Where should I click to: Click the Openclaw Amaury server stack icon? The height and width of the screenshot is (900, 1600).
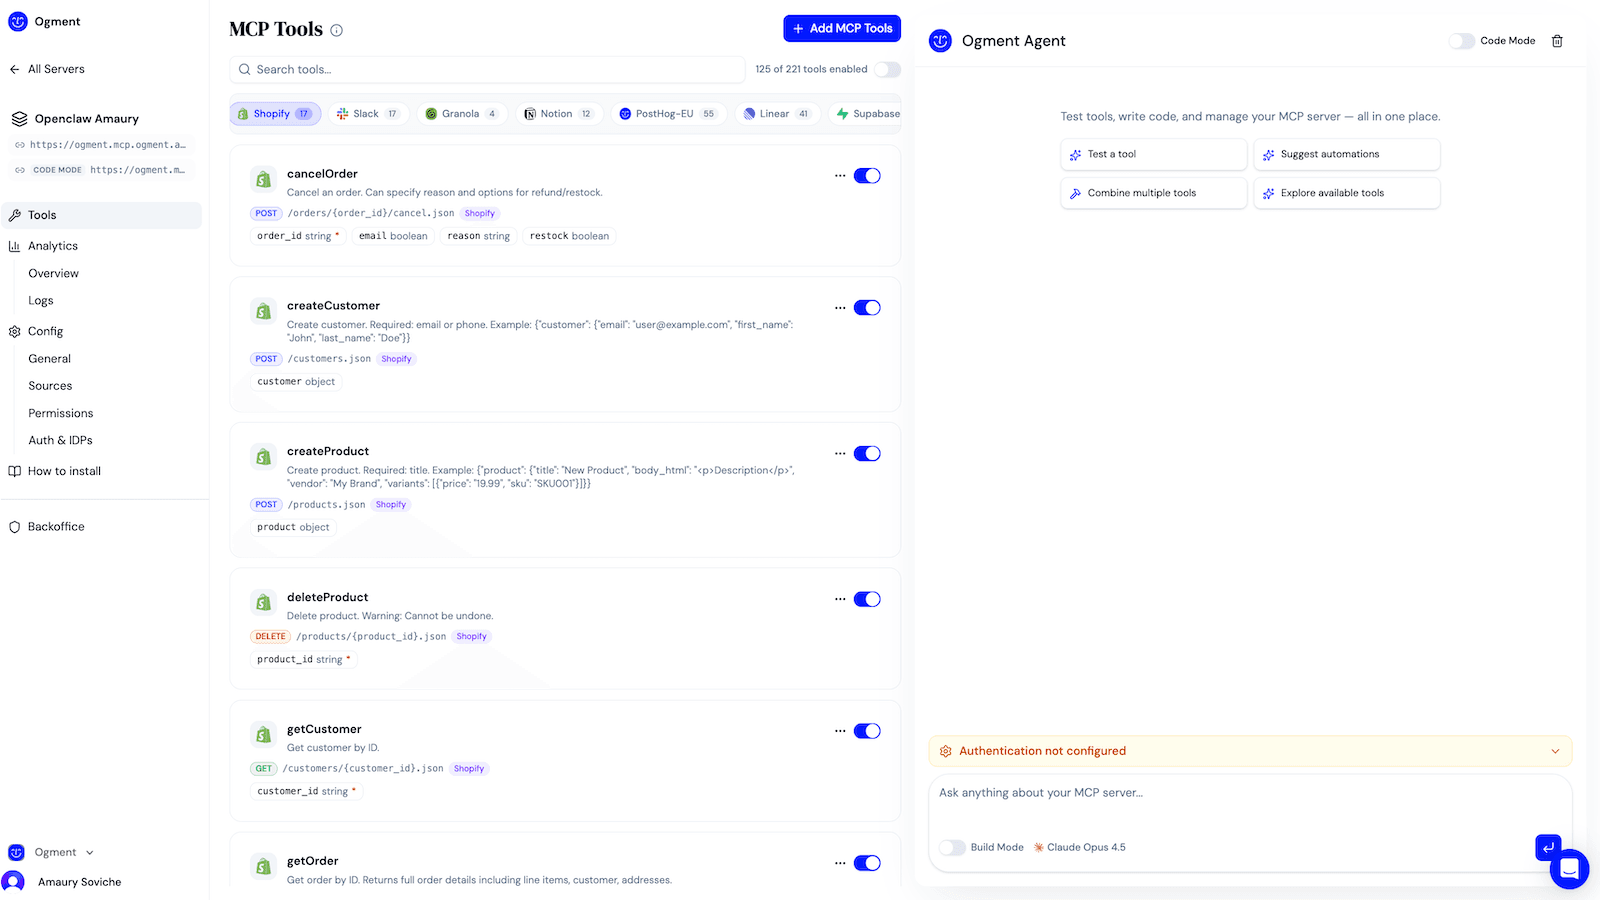[x=19, y=119]
